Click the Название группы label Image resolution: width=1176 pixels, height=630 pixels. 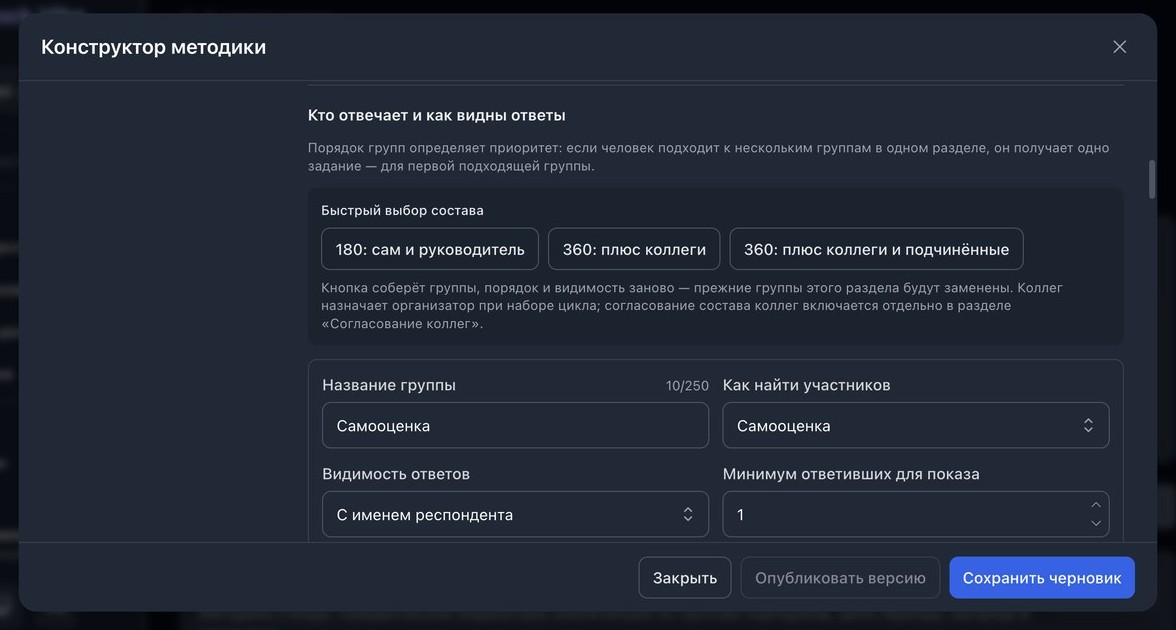(388, 385)
